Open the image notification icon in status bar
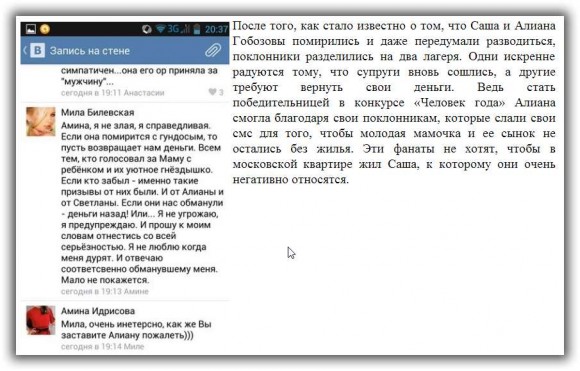The height and width of the screenshot is (371, 580). click(x=31, y=29)
